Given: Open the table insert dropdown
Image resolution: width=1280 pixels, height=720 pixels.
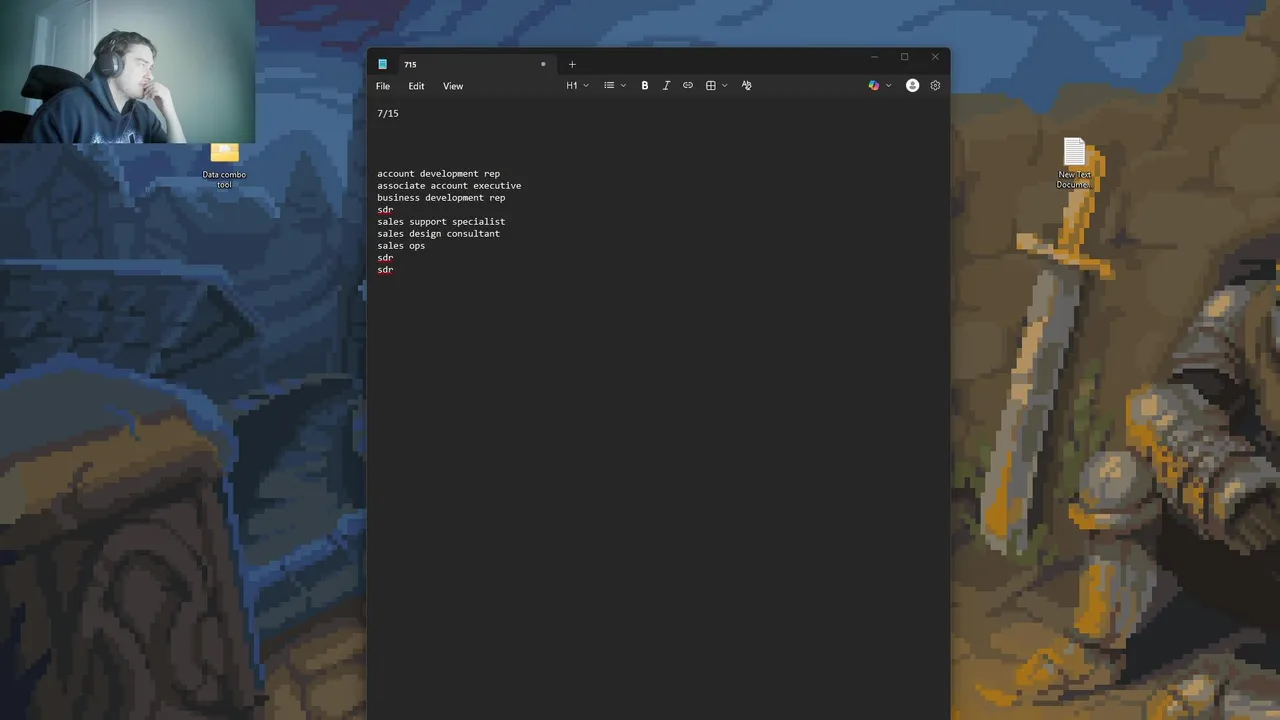Looking at the screenshot, I should (716, 86).
